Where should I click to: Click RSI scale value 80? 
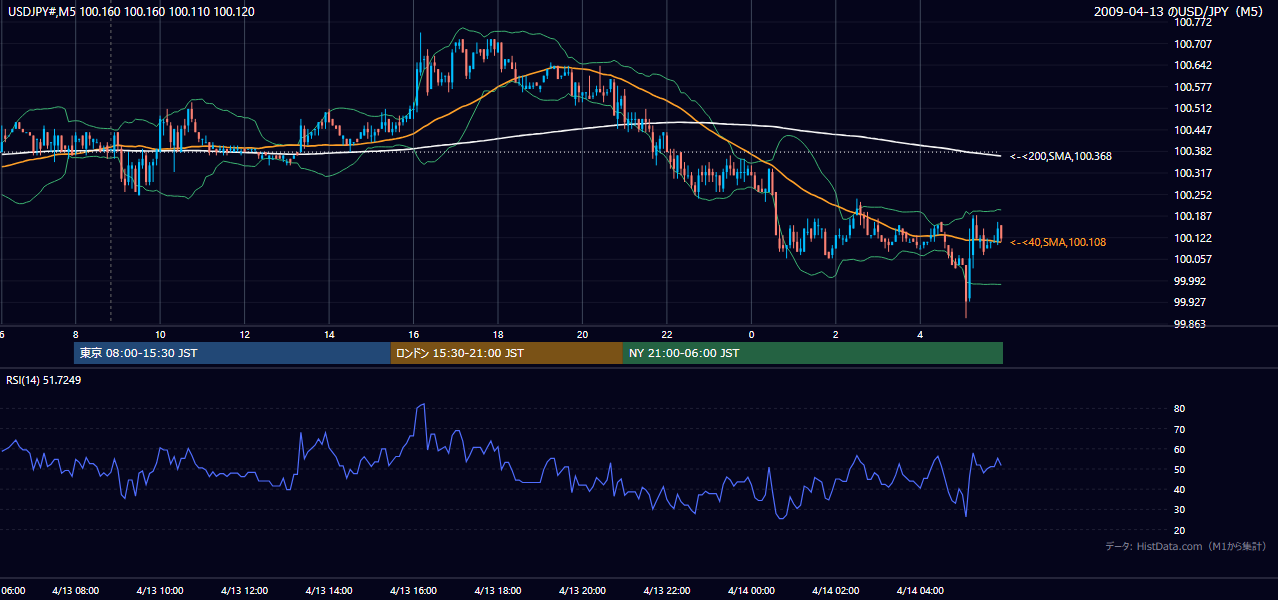1180,409
